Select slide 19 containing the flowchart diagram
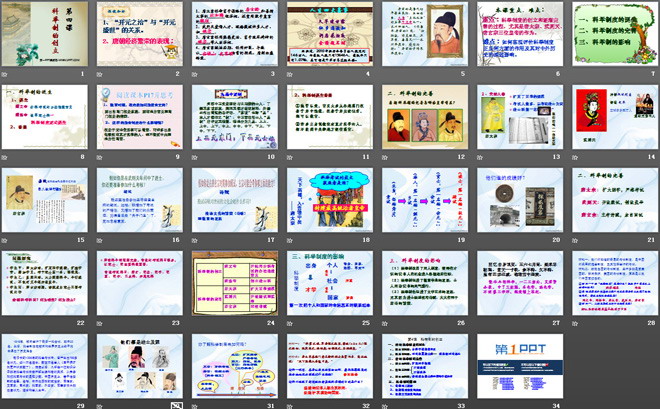 coord(424,200)
